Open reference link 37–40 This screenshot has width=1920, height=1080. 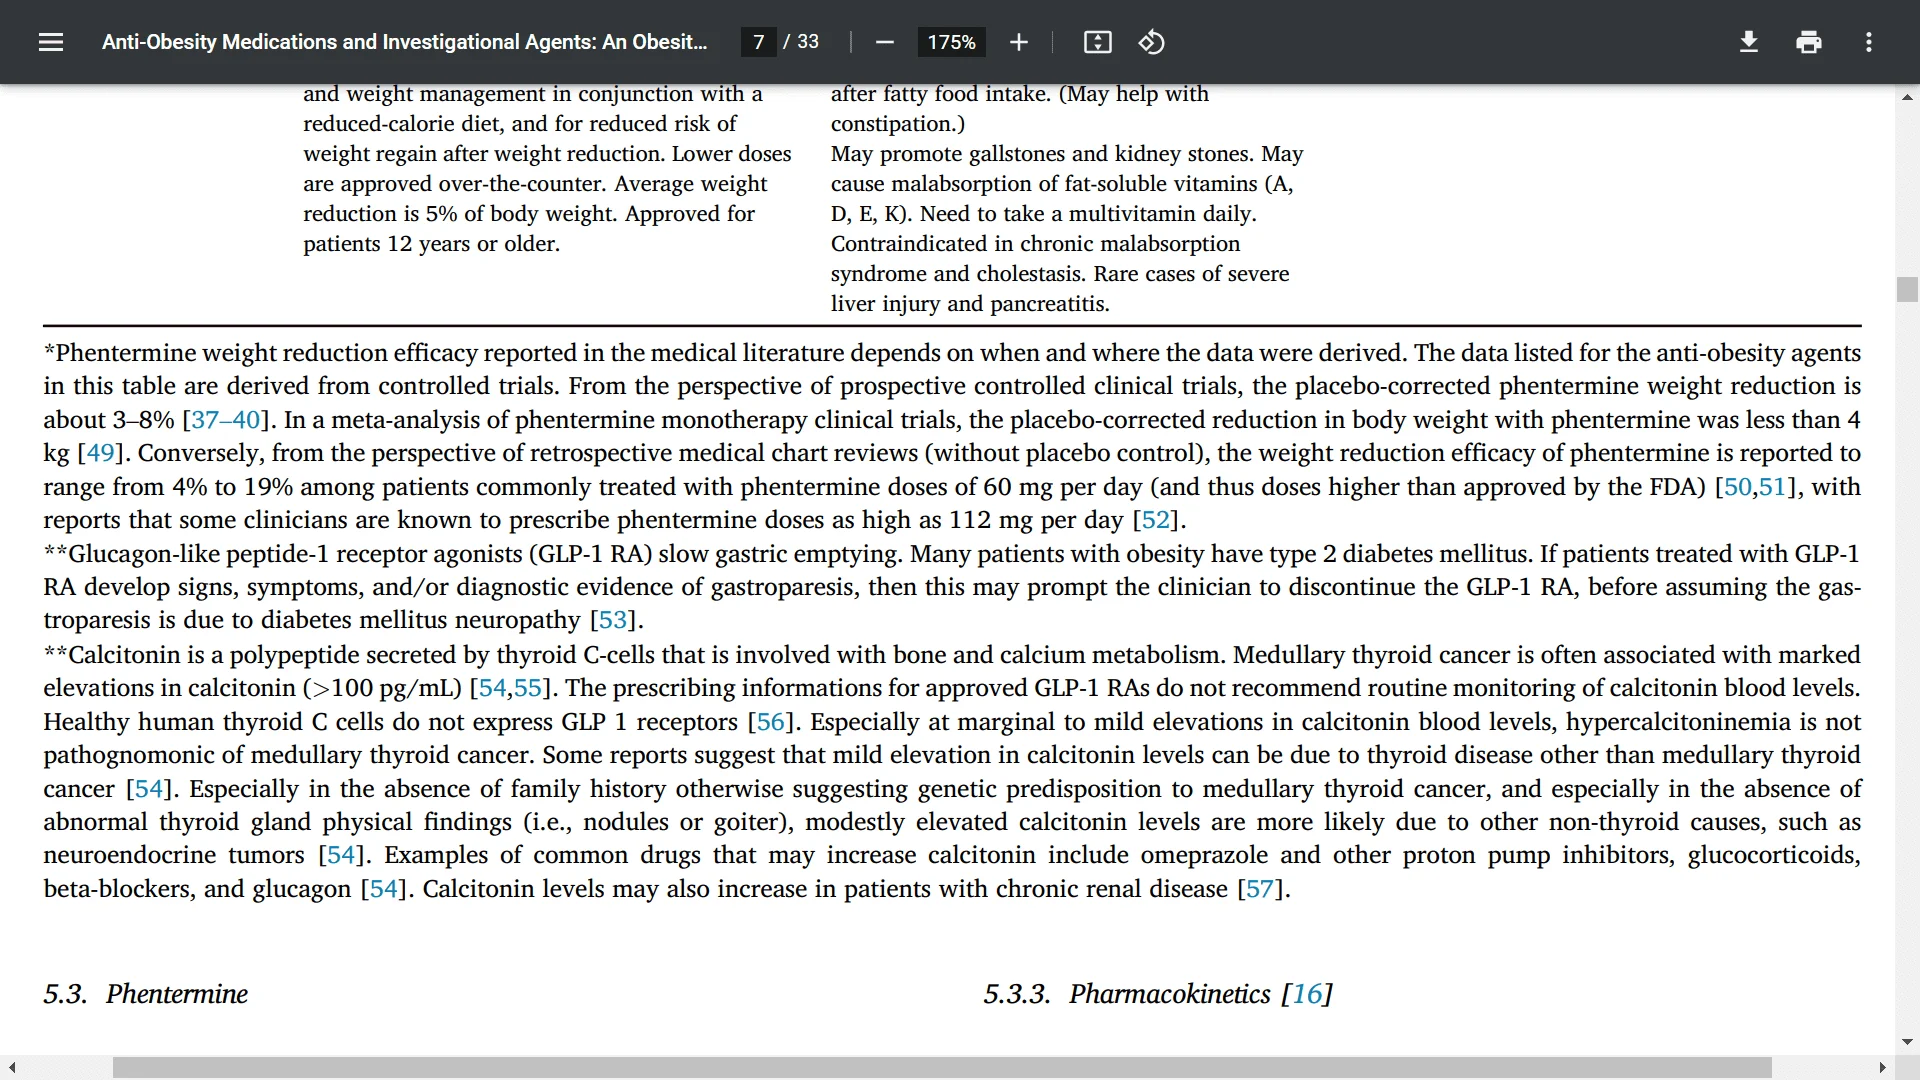(x=225, y=420)
